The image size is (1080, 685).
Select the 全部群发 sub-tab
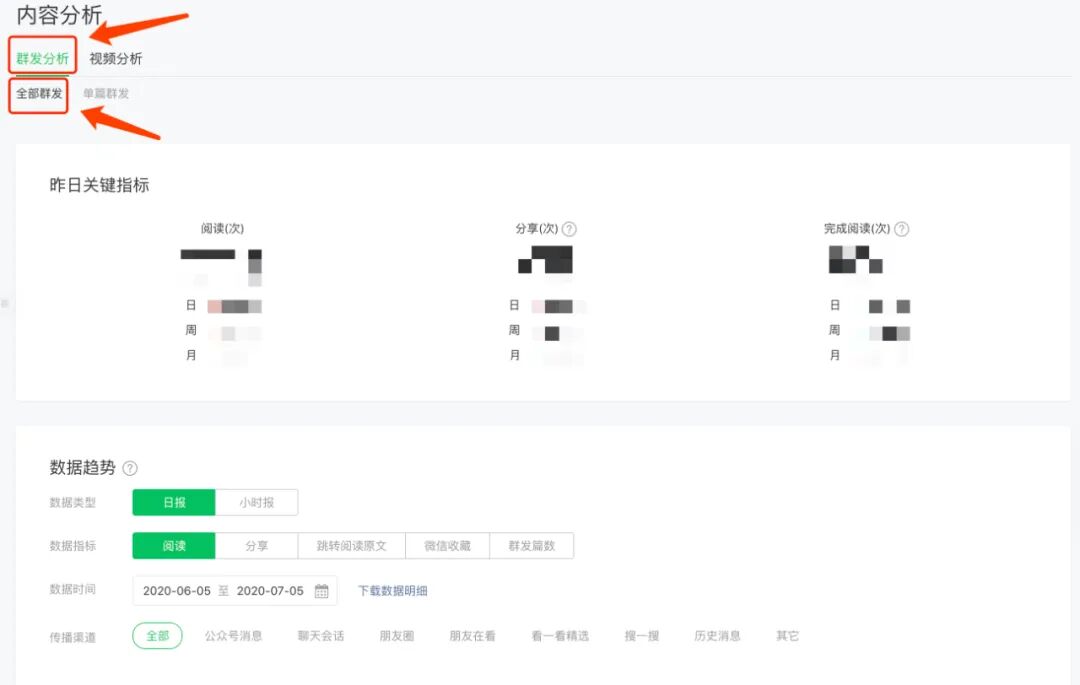pyautogui.click(x=39, y=94)
